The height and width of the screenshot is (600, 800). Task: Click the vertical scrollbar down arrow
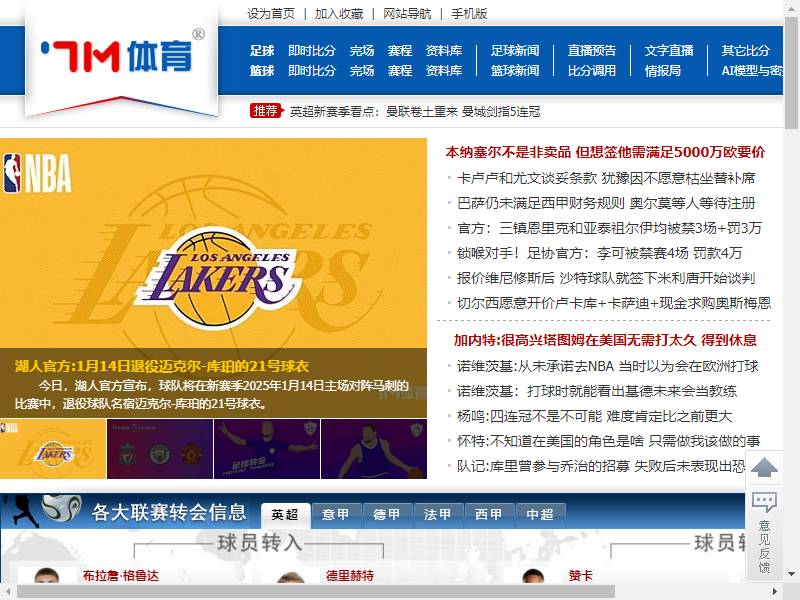(791, 574)
